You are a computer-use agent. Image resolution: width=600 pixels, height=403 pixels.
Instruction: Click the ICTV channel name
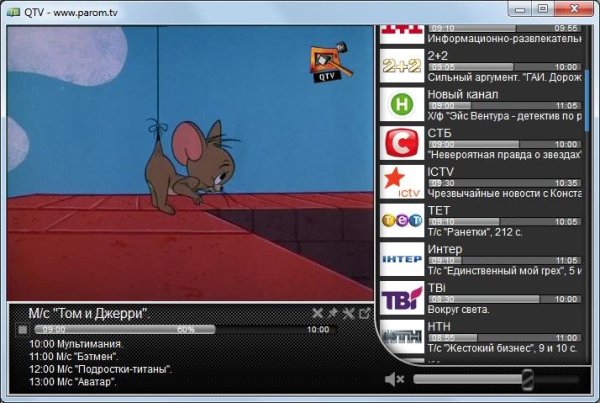[x=440, y=172]
